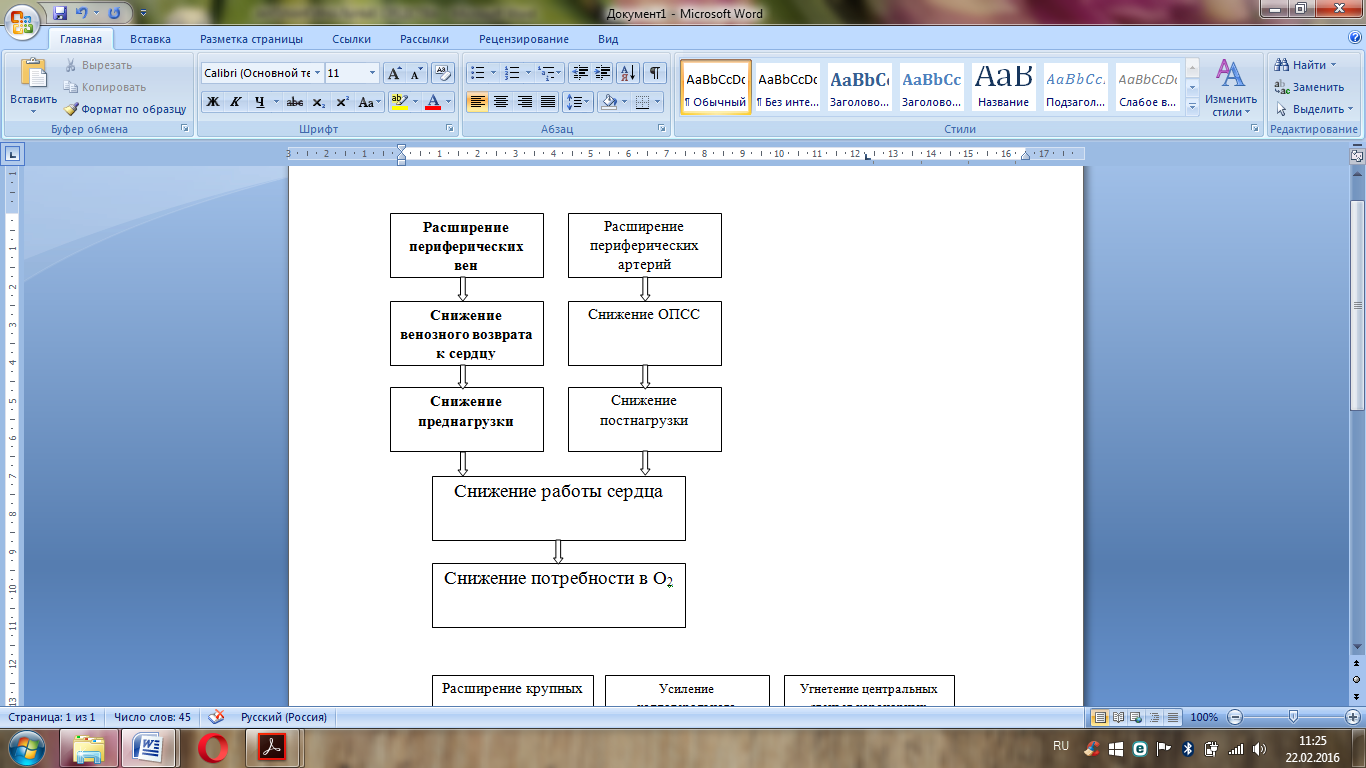Expand styles gallery More arrow

1192,107
